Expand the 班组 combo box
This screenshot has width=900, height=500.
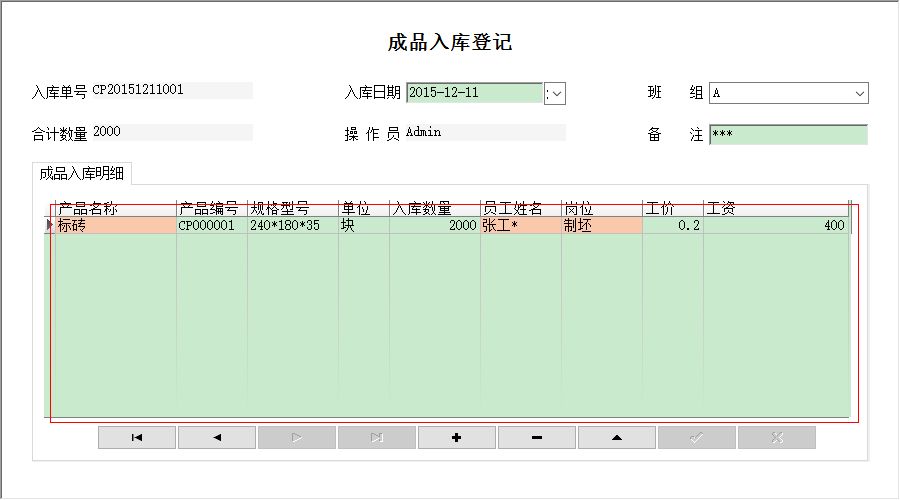(x=859, y=94)
